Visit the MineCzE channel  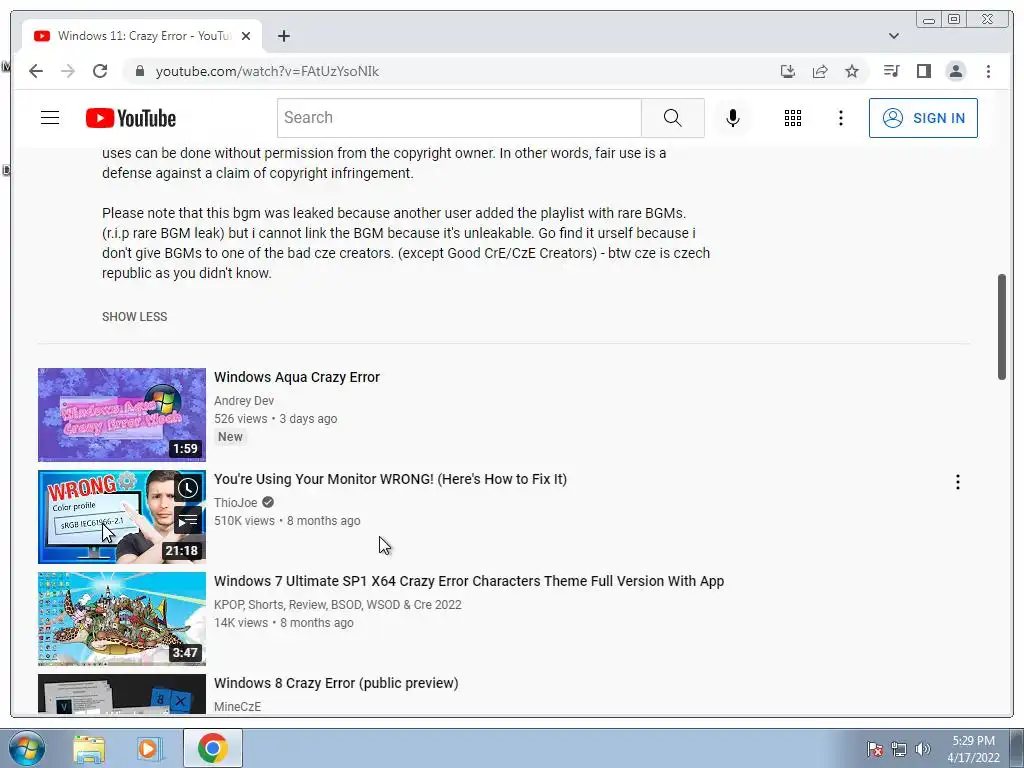pyautogui.click(x=238, y=707)
